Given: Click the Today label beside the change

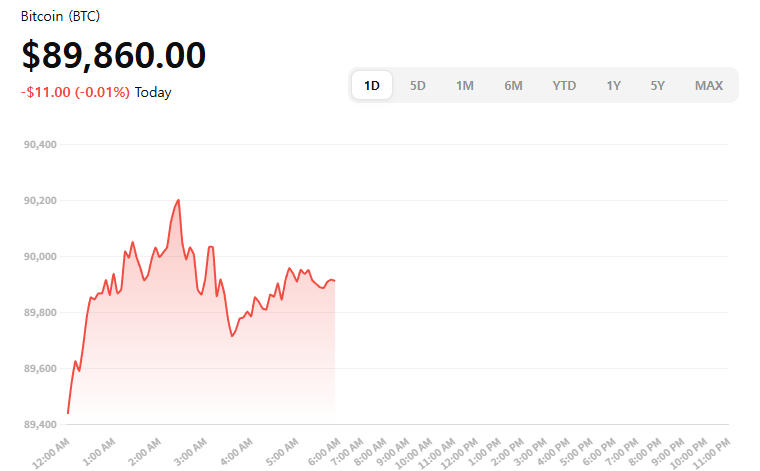Looking at the screenshot, I should (x=153, y=92).
